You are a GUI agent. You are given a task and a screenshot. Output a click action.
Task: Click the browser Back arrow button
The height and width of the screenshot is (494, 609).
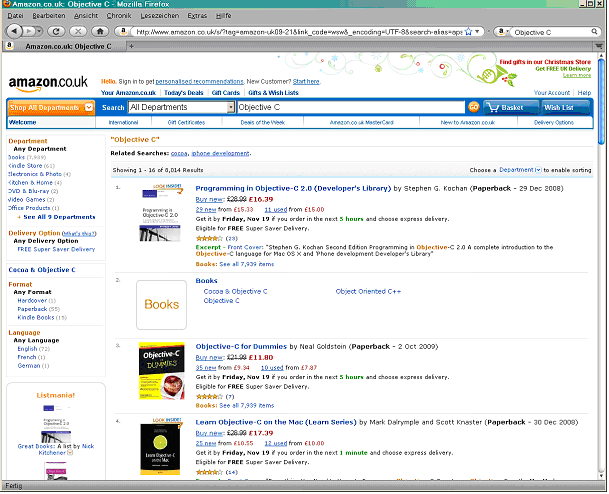(x=14, y=31)
